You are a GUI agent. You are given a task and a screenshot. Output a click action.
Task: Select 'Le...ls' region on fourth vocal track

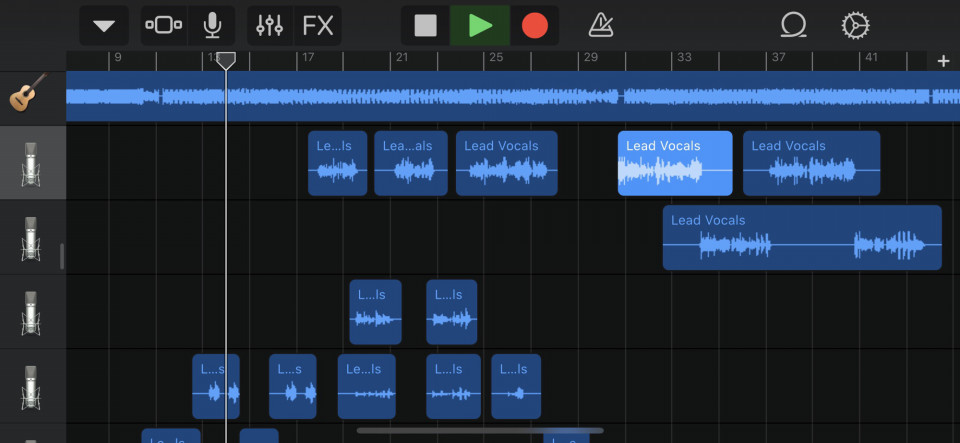[366, 386]
